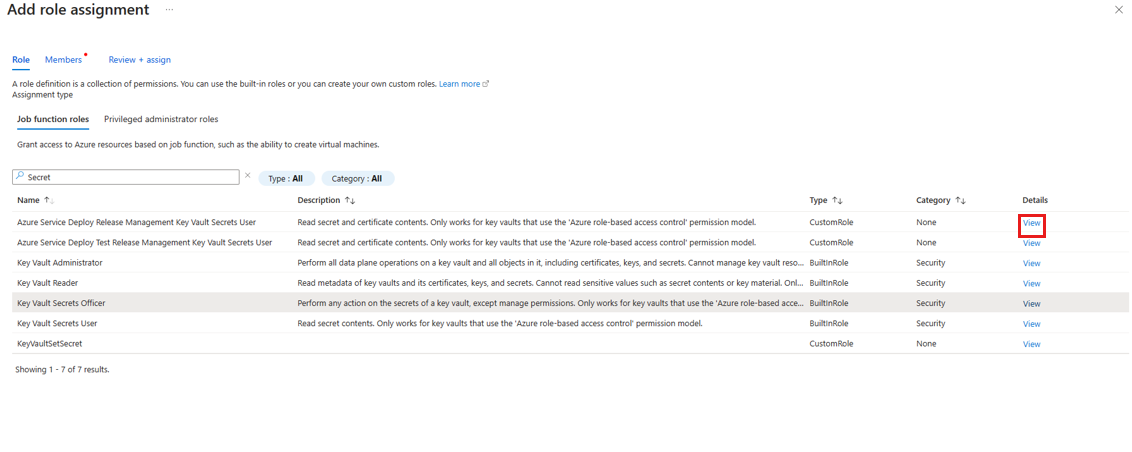Switch to the Members tab
The width and height of the screenshot is (1132, 452).
click(64, 60)
